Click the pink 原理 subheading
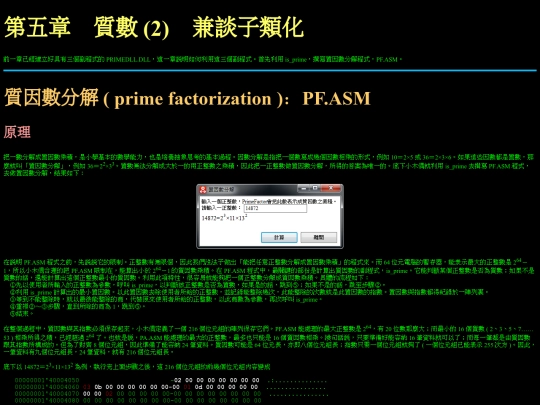 [x=17, y=132]
